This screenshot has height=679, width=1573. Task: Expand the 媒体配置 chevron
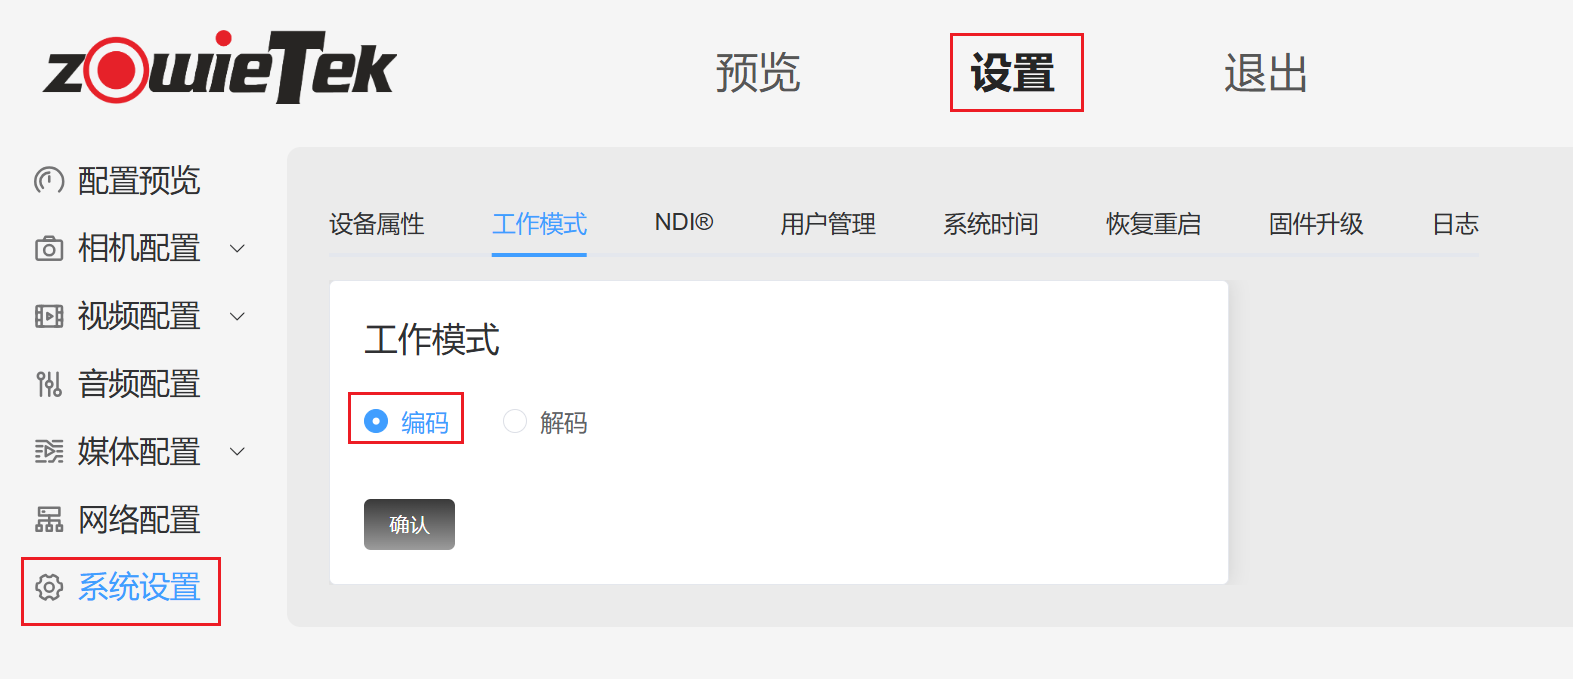click(x=238, y=452)
